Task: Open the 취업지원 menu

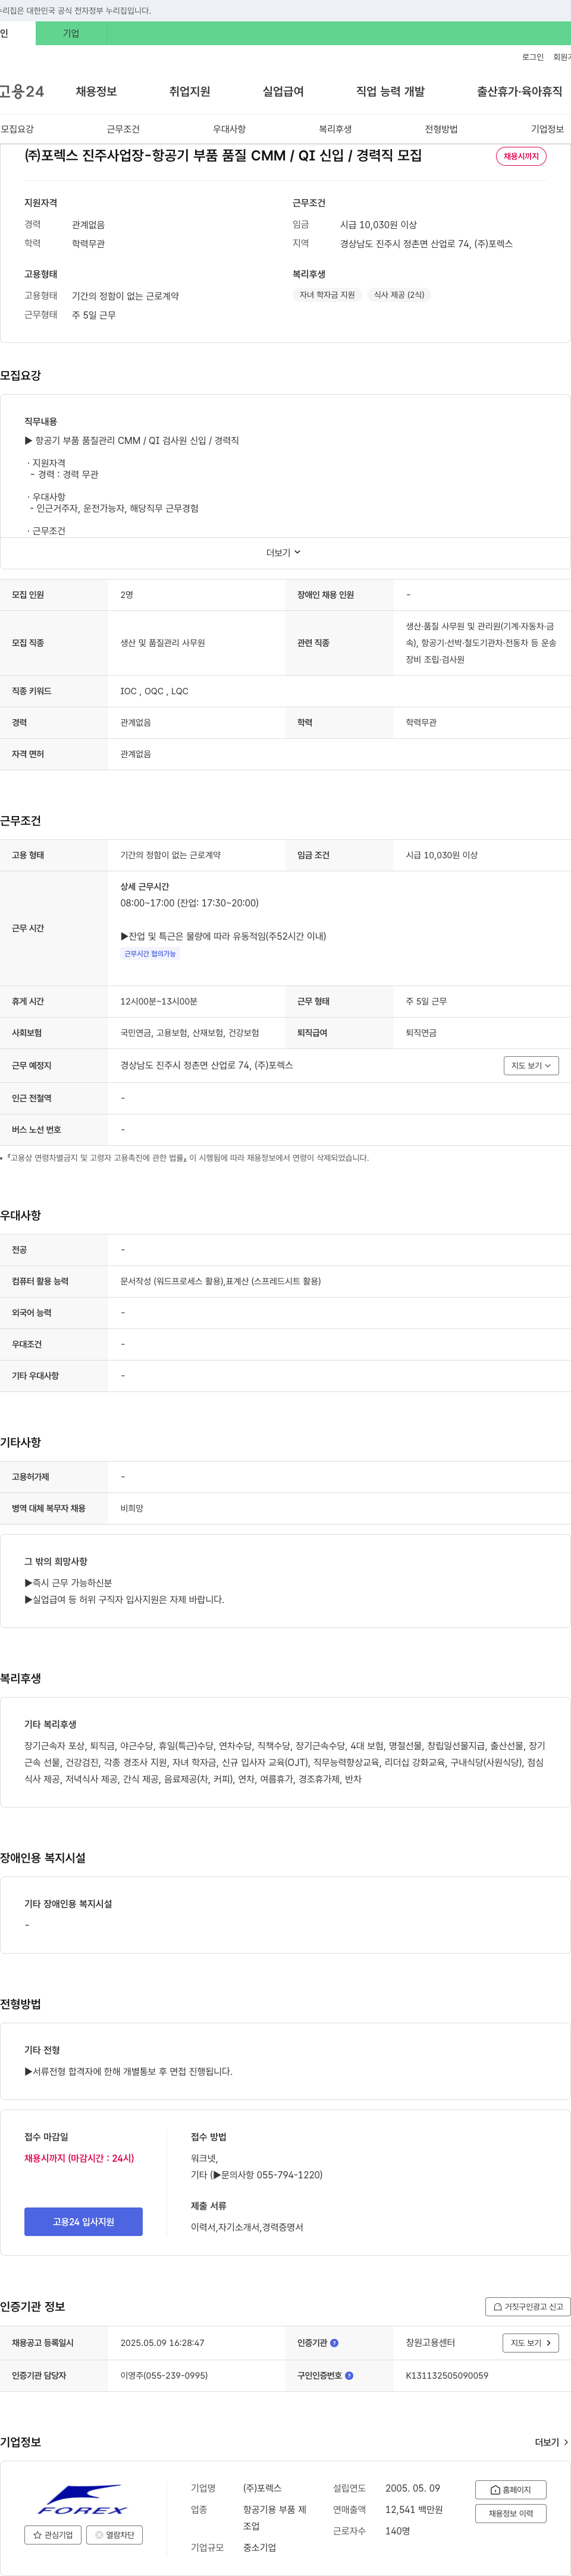Action: pos(189,91)
